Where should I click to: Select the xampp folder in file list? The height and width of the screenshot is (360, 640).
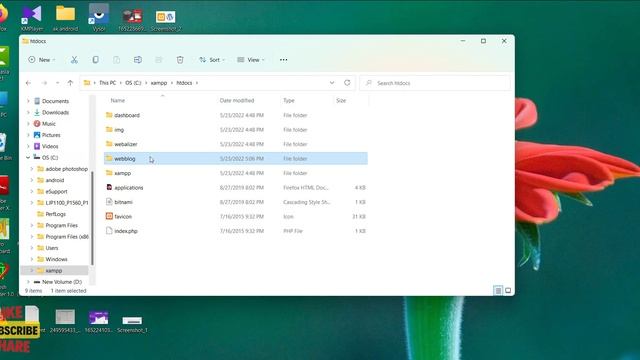236,173
